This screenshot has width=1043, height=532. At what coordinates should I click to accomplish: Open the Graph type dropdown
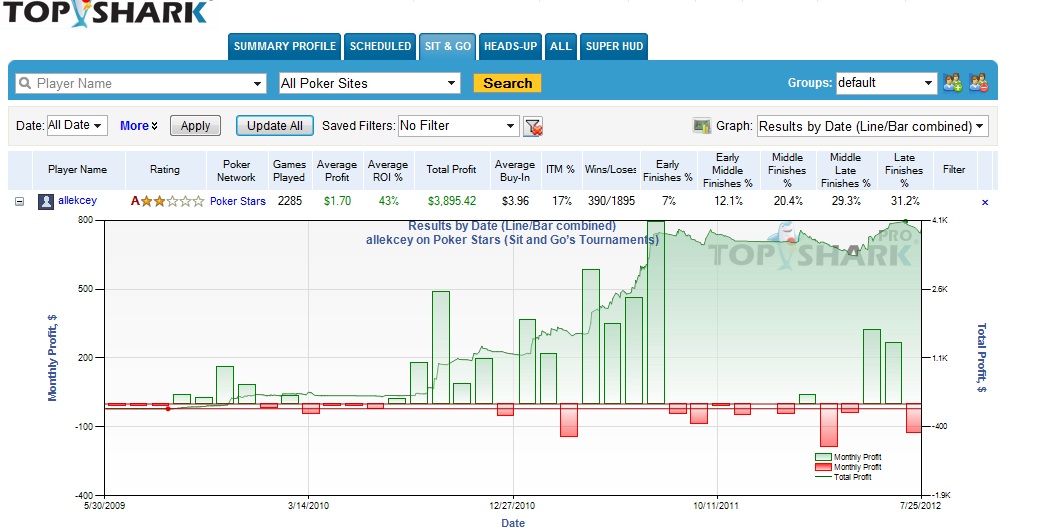click(871, 126)
